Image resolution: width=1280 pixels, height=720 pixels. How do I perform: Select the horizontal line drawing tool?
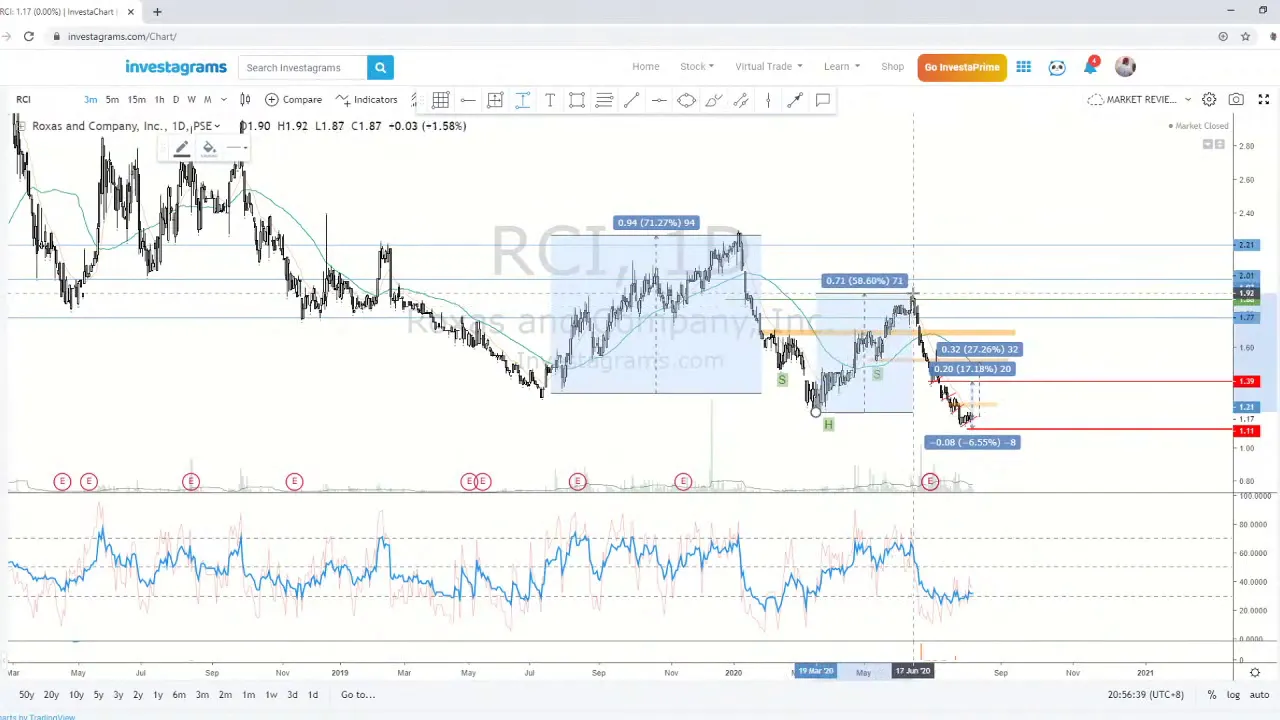coord(468,100)
